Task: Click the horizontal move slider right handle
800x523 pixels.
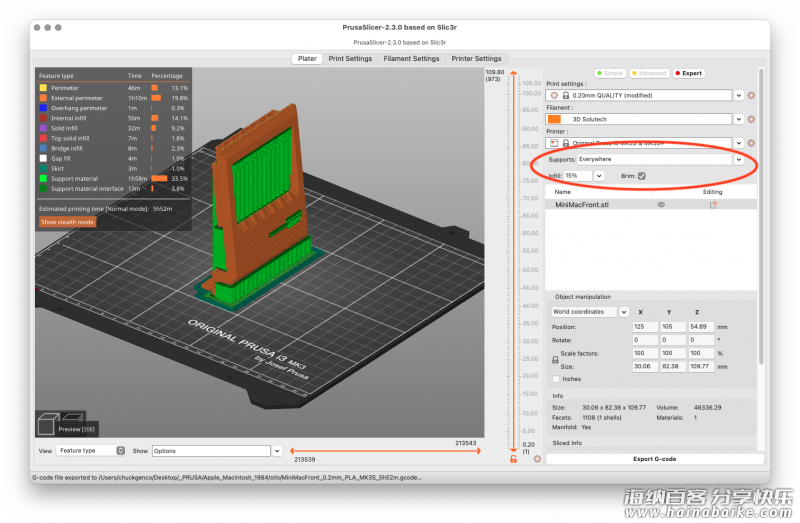Action: click(x=479, y=451)
